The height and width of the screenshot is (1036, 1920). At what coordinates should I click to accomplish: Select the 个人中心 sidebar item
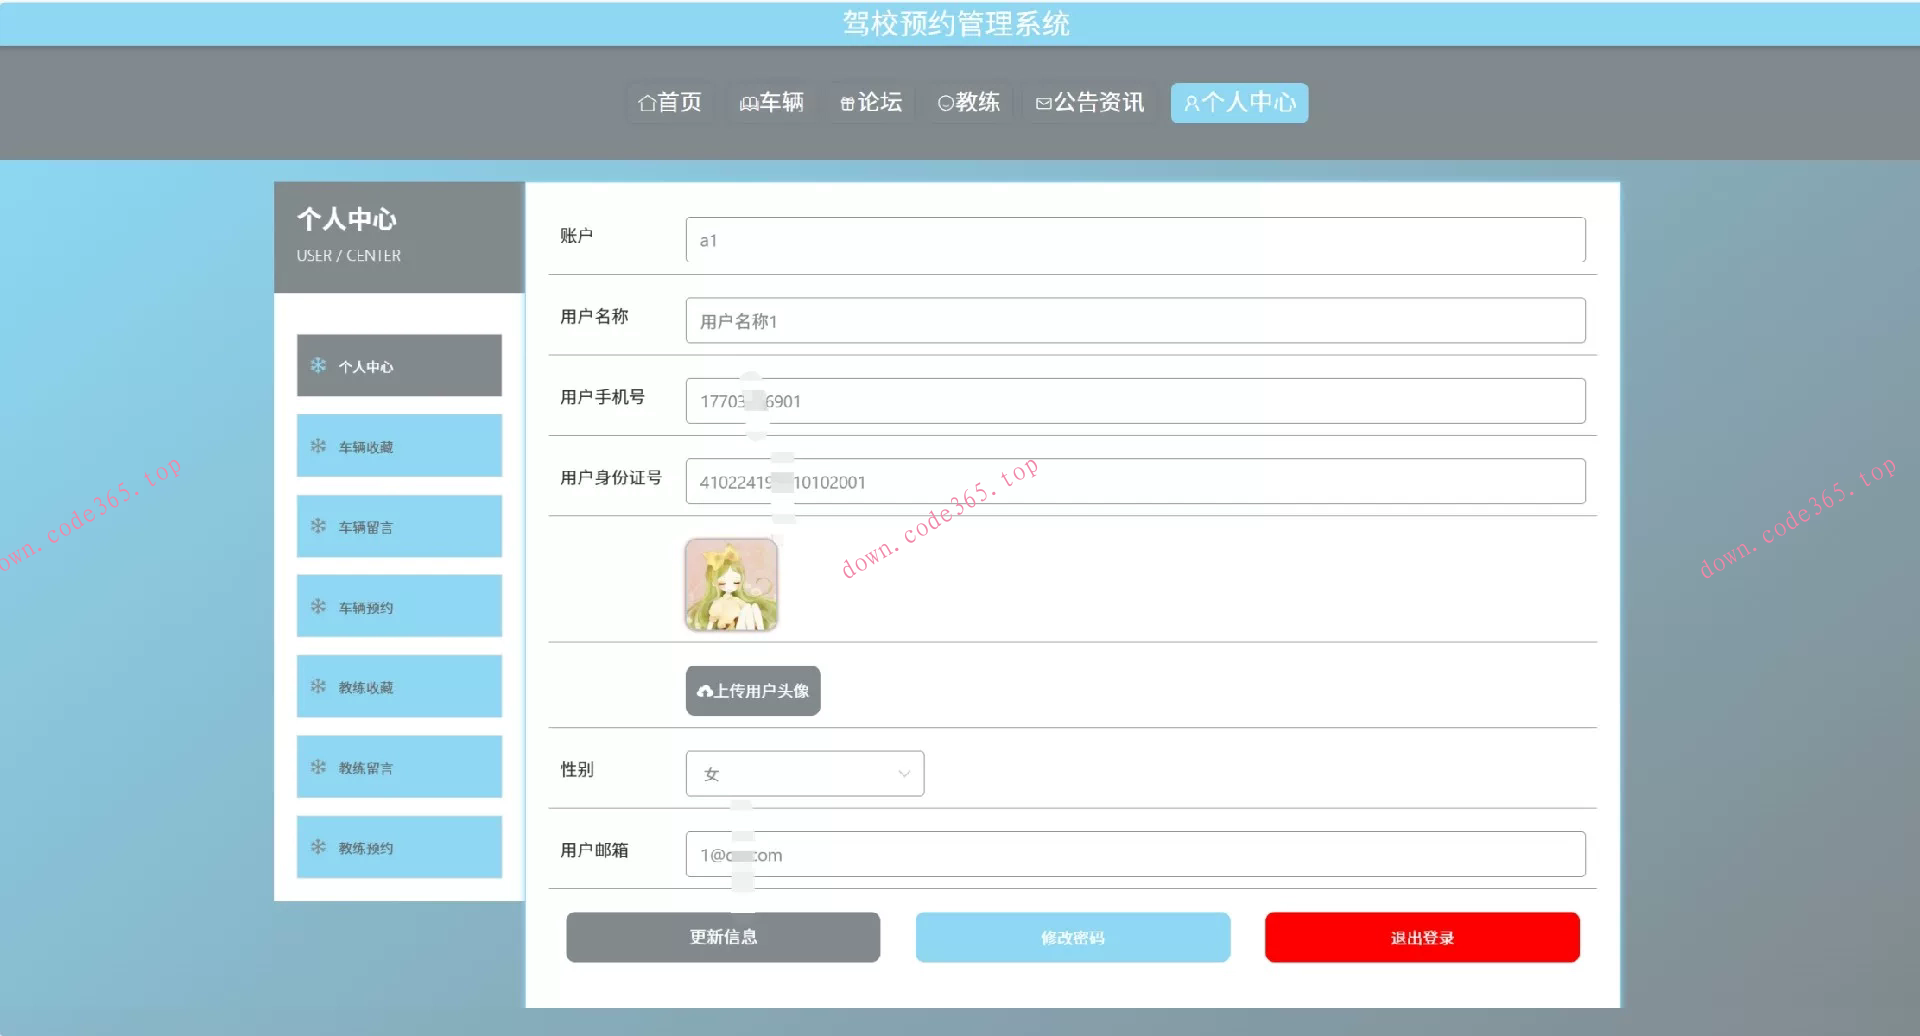click(x=399, y=366)
